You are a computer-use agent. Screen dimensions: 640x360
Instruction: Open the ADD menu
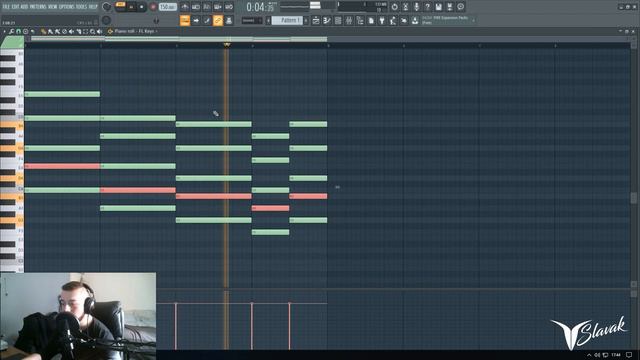coord(24,7)
